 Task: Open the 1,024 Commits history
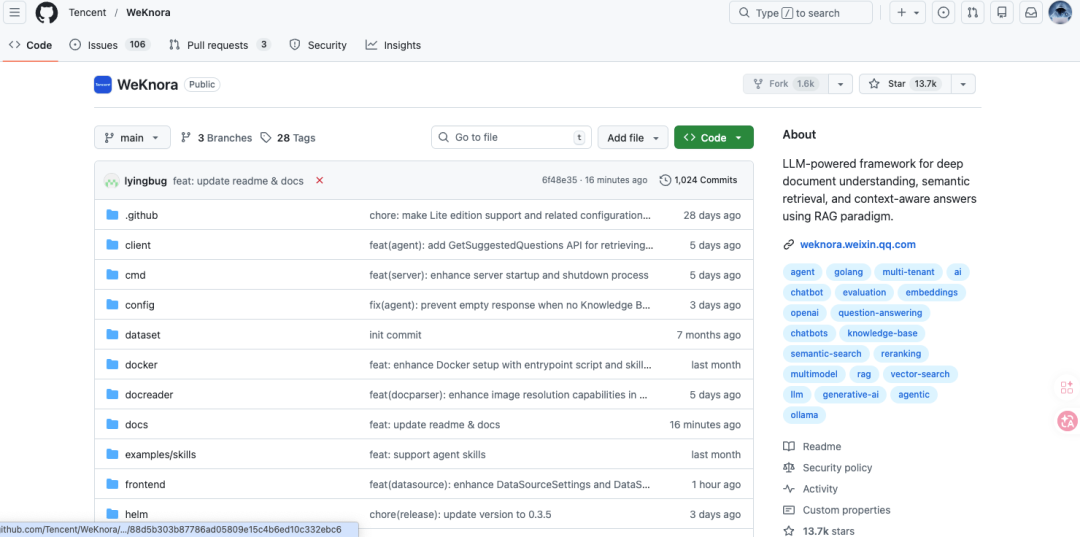(698, 180)
